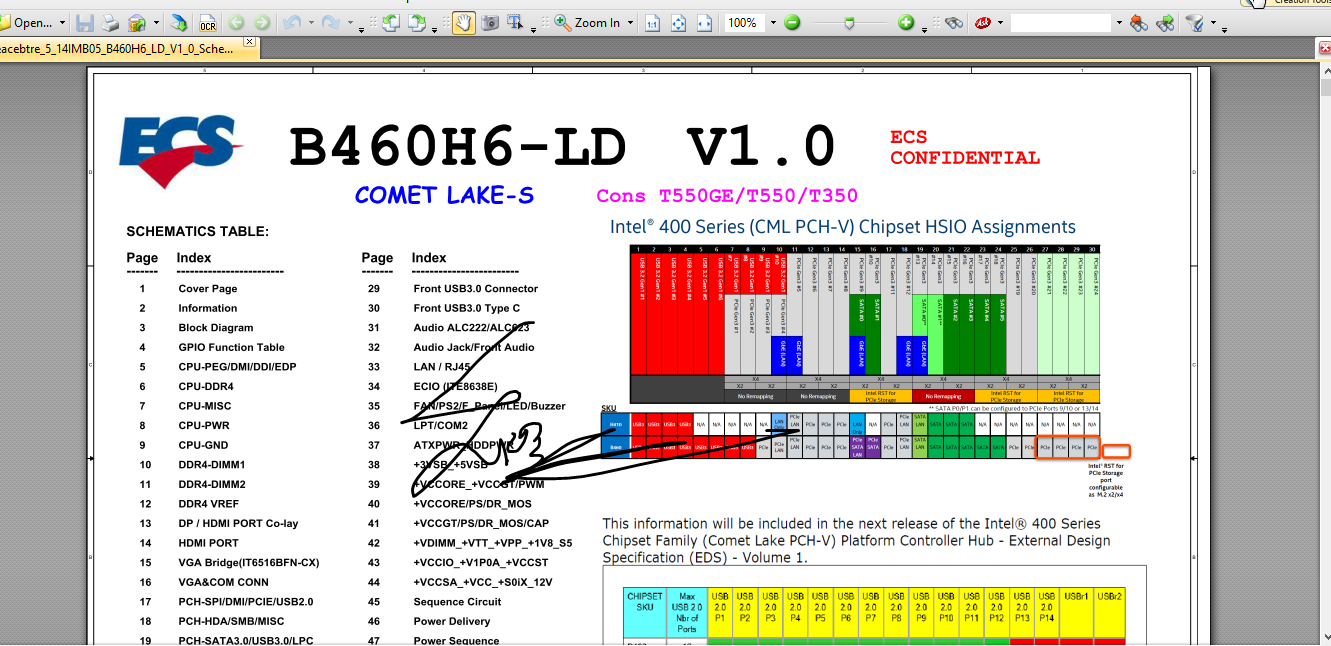
Task: Select the text Select tool
Action: (516, 23)
